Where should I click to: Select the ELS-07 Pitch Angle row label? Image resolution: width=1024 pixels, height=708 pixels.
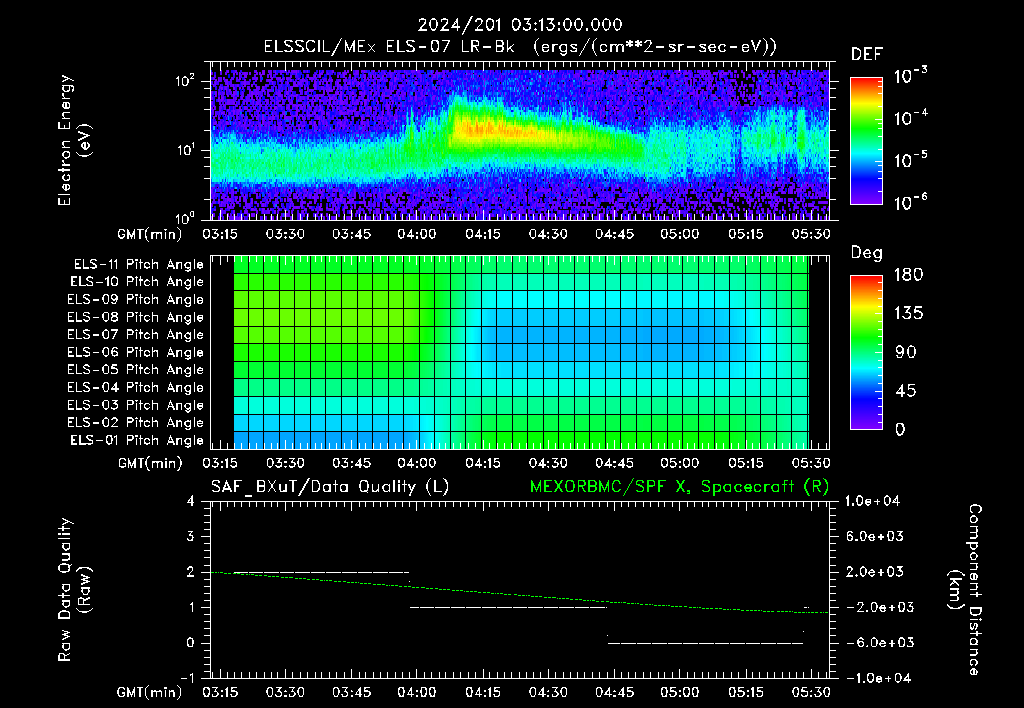[x=135, y=334]
